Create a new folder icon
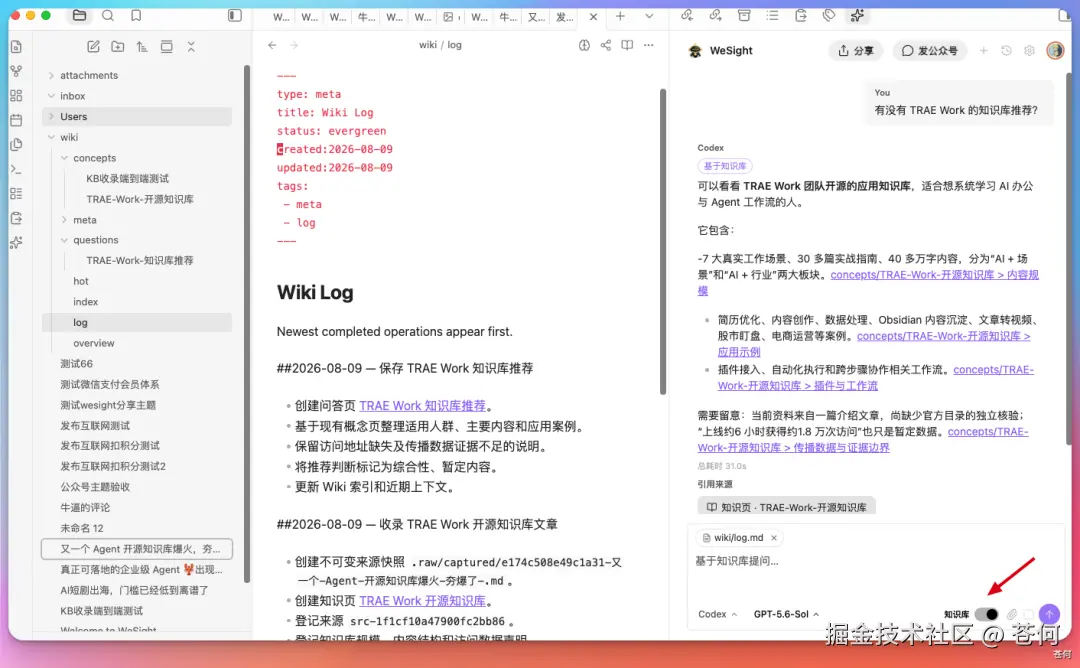 tap(118, 46)
